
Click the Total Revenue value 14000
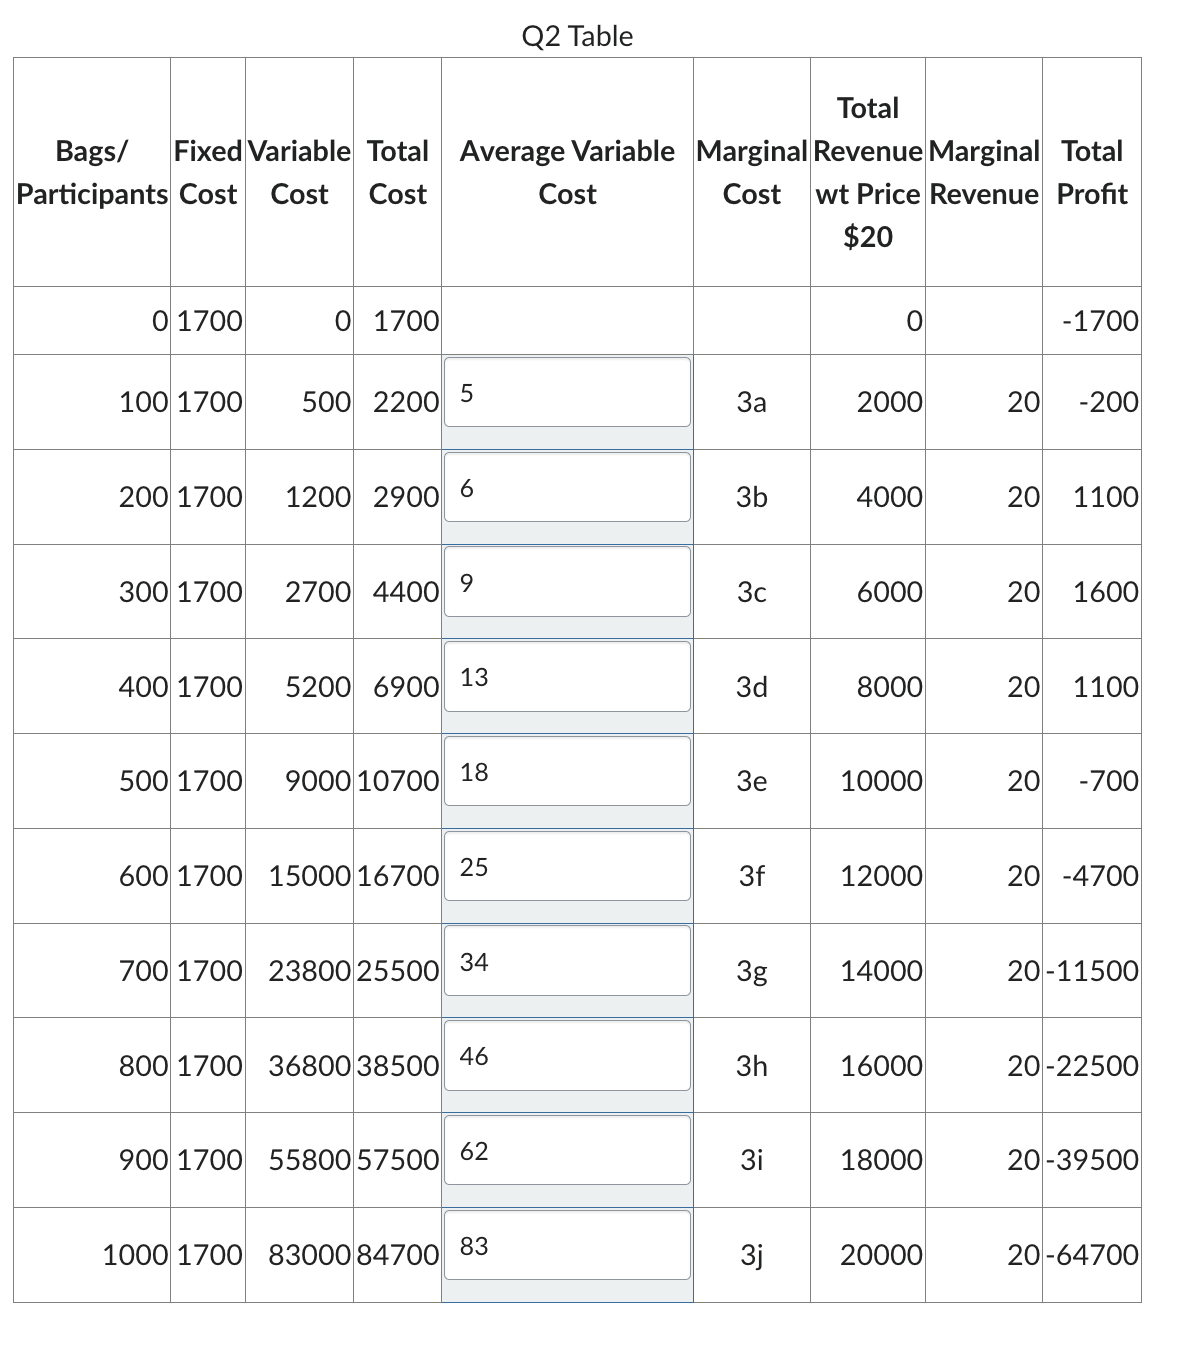coord(882,971)
